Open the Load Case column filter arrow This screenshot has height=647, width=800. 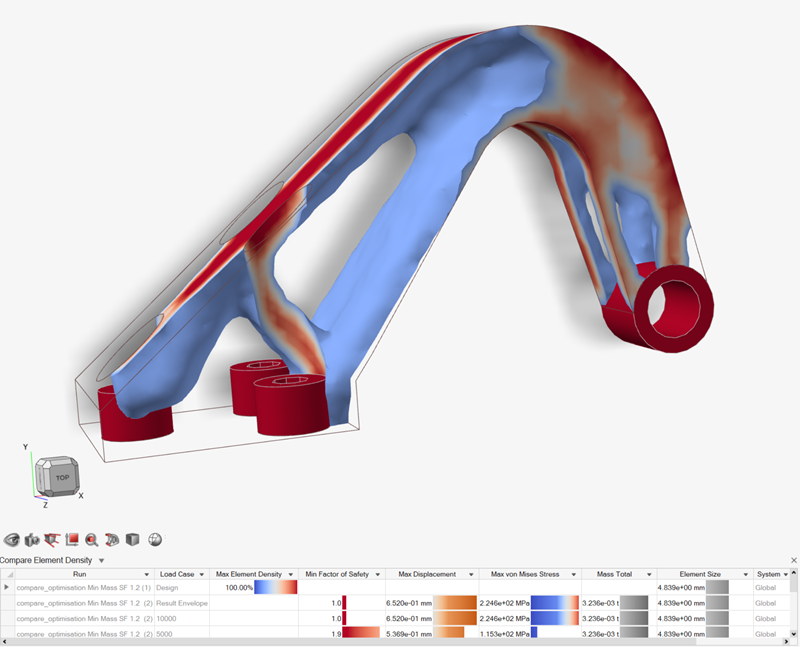(x=204, y=574)
